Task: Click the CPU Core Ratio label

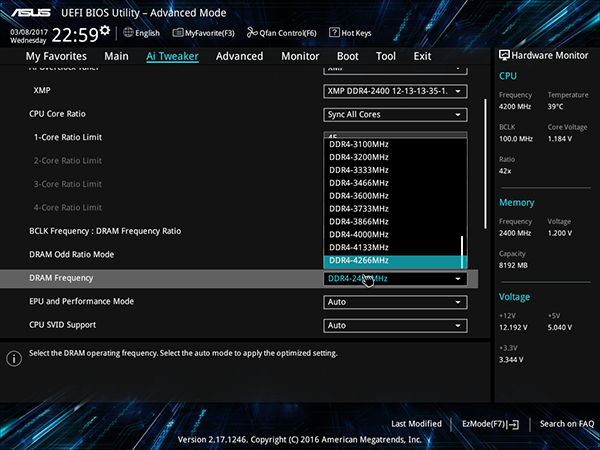Action: [x=57, y=114]
